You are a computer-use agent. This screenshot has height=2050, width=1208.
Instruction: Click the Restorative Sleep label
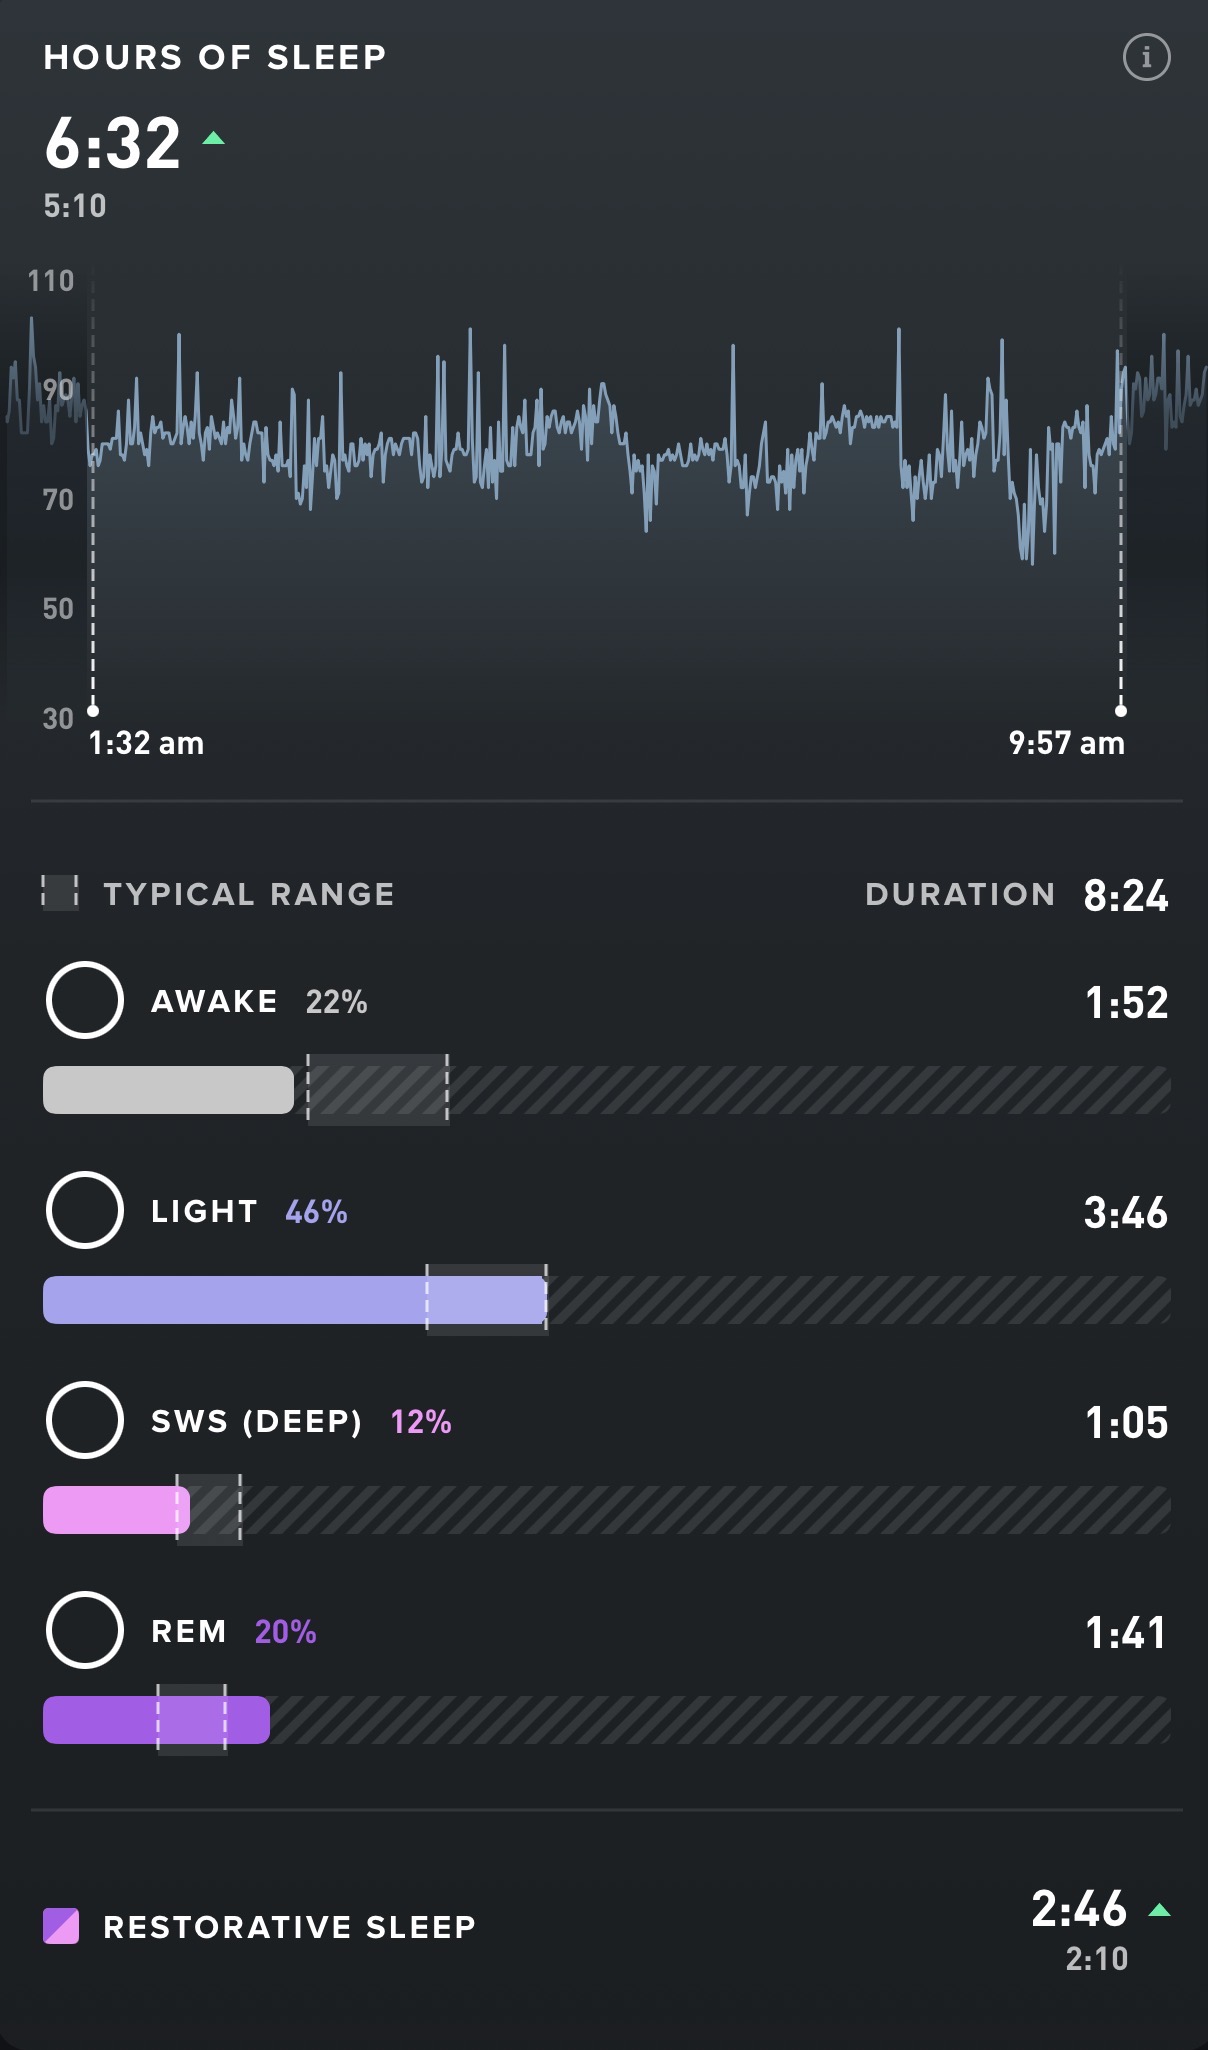tap(290, 1927)
